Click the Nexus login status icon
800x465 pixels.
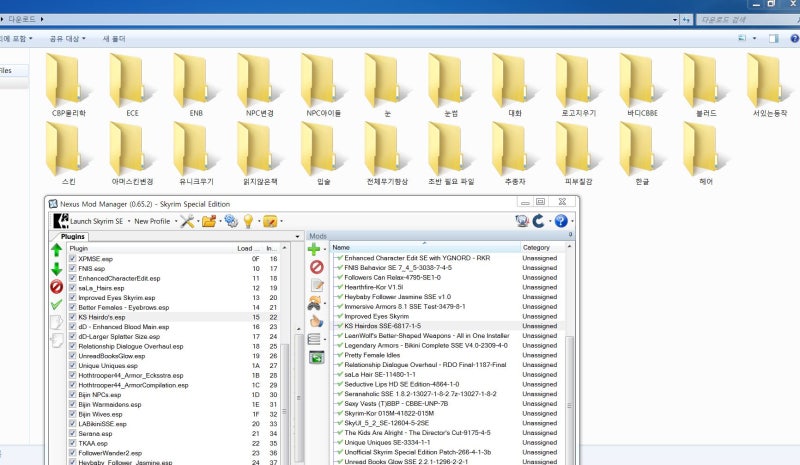(521, 221)
